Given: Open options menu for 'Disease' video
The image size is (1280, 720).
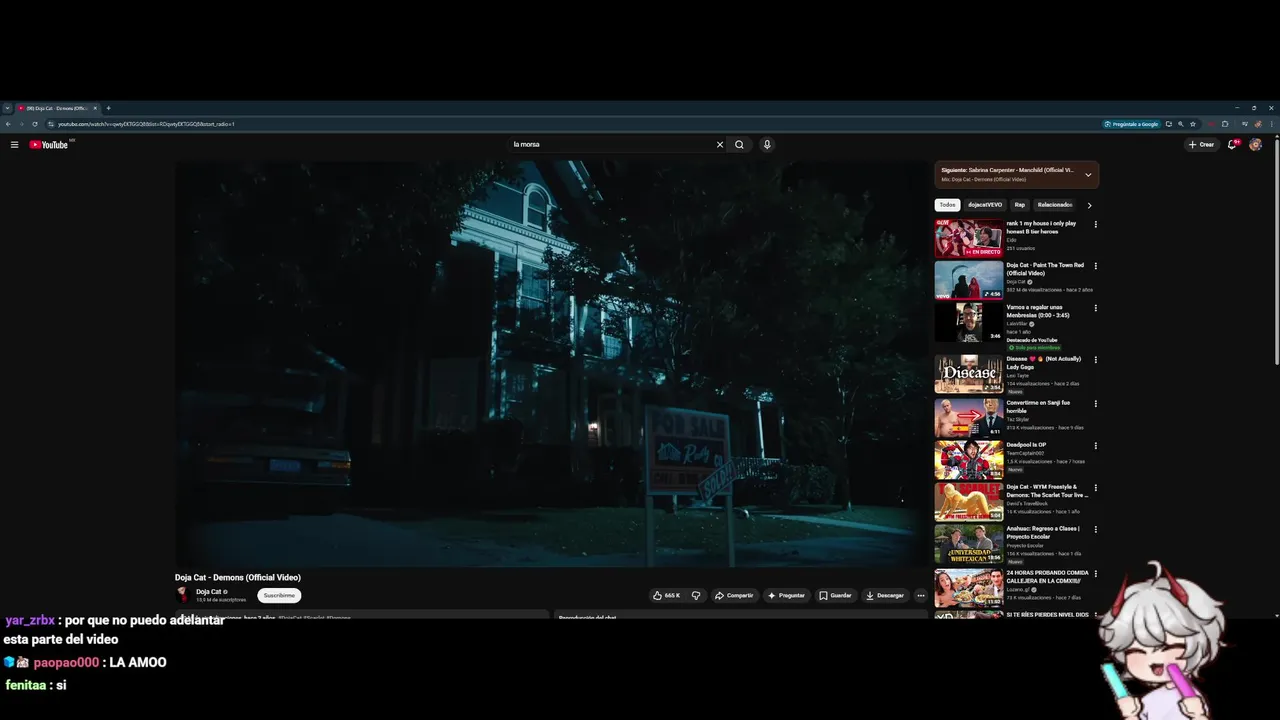Looking at the screenshot, I should 1095,359.
